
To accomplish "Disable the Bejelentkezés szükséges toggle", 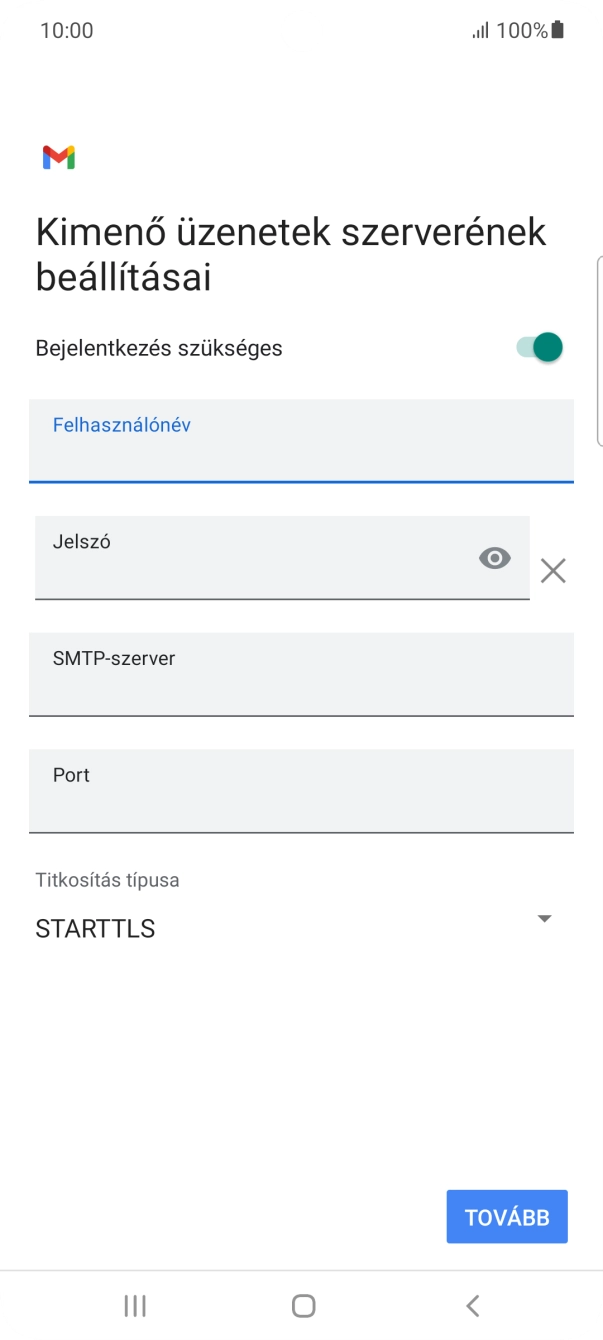I will point(537,347).
